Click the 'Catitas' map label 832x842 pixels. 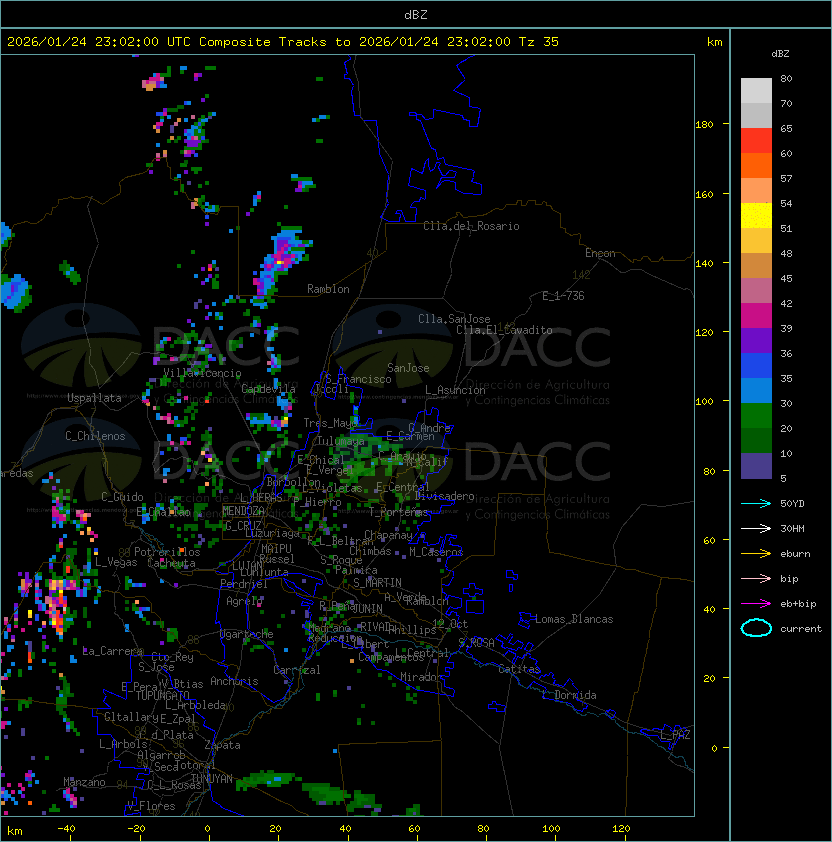coord(519,669)
